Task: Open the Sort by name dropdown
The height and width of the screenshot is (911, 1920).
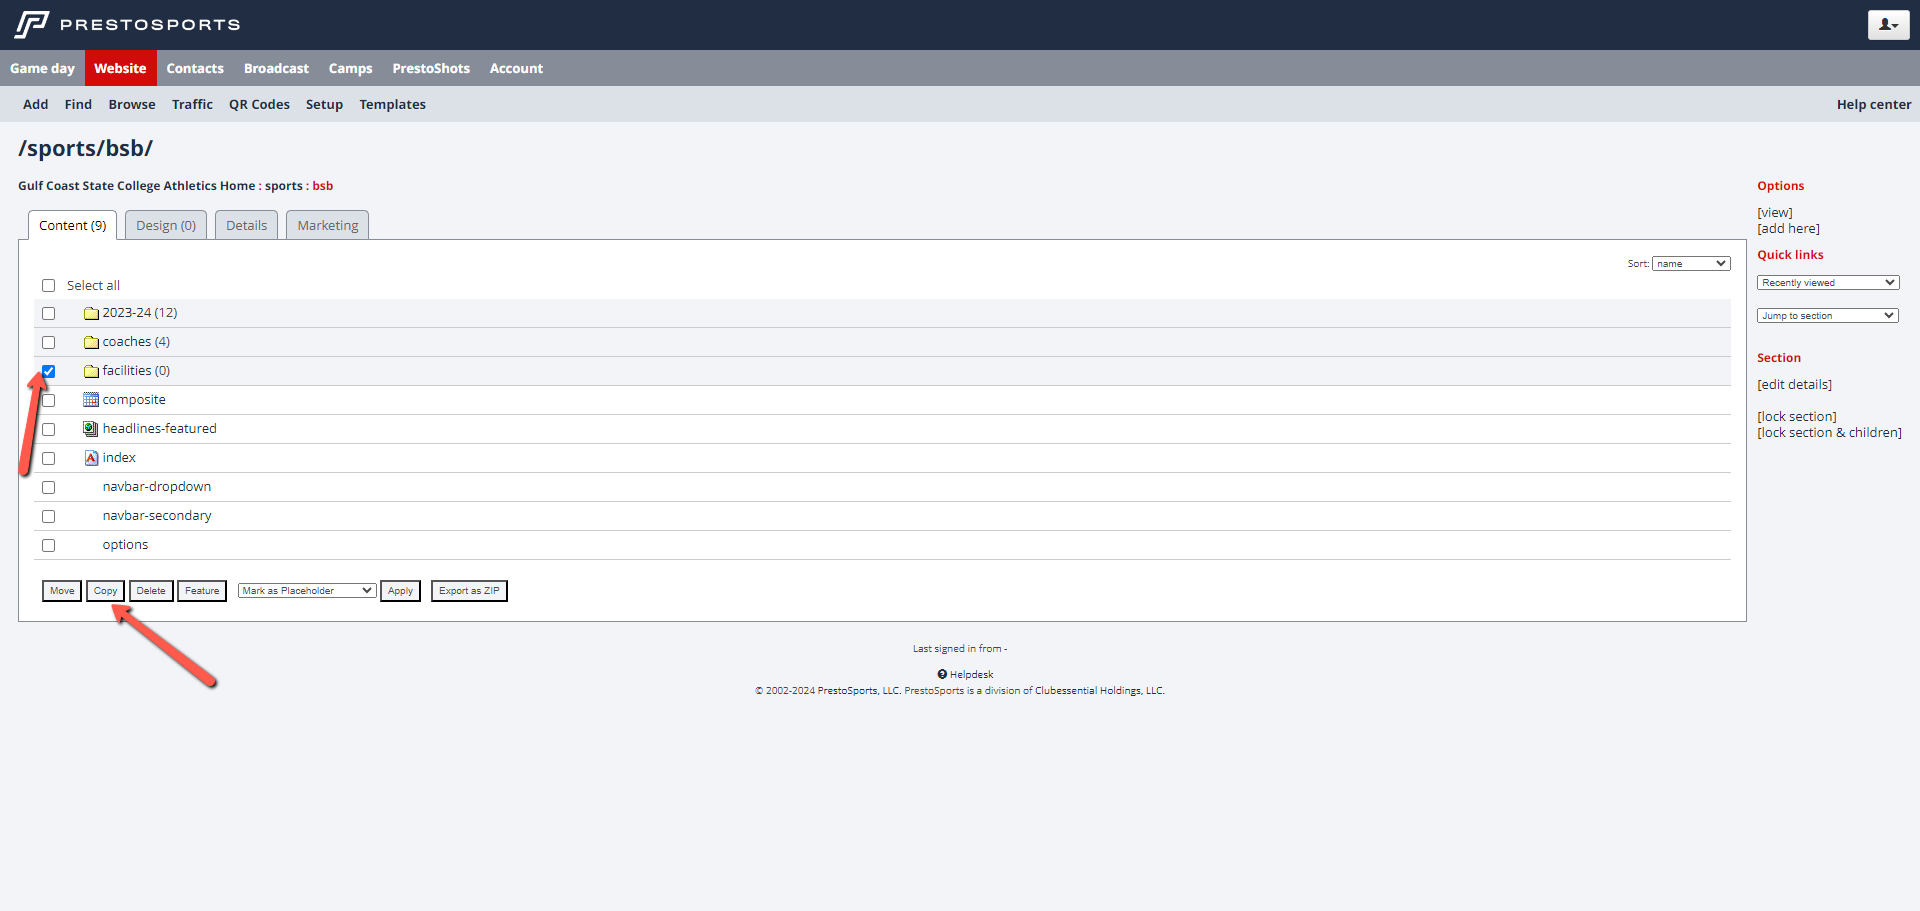Action: (1691, 264)
